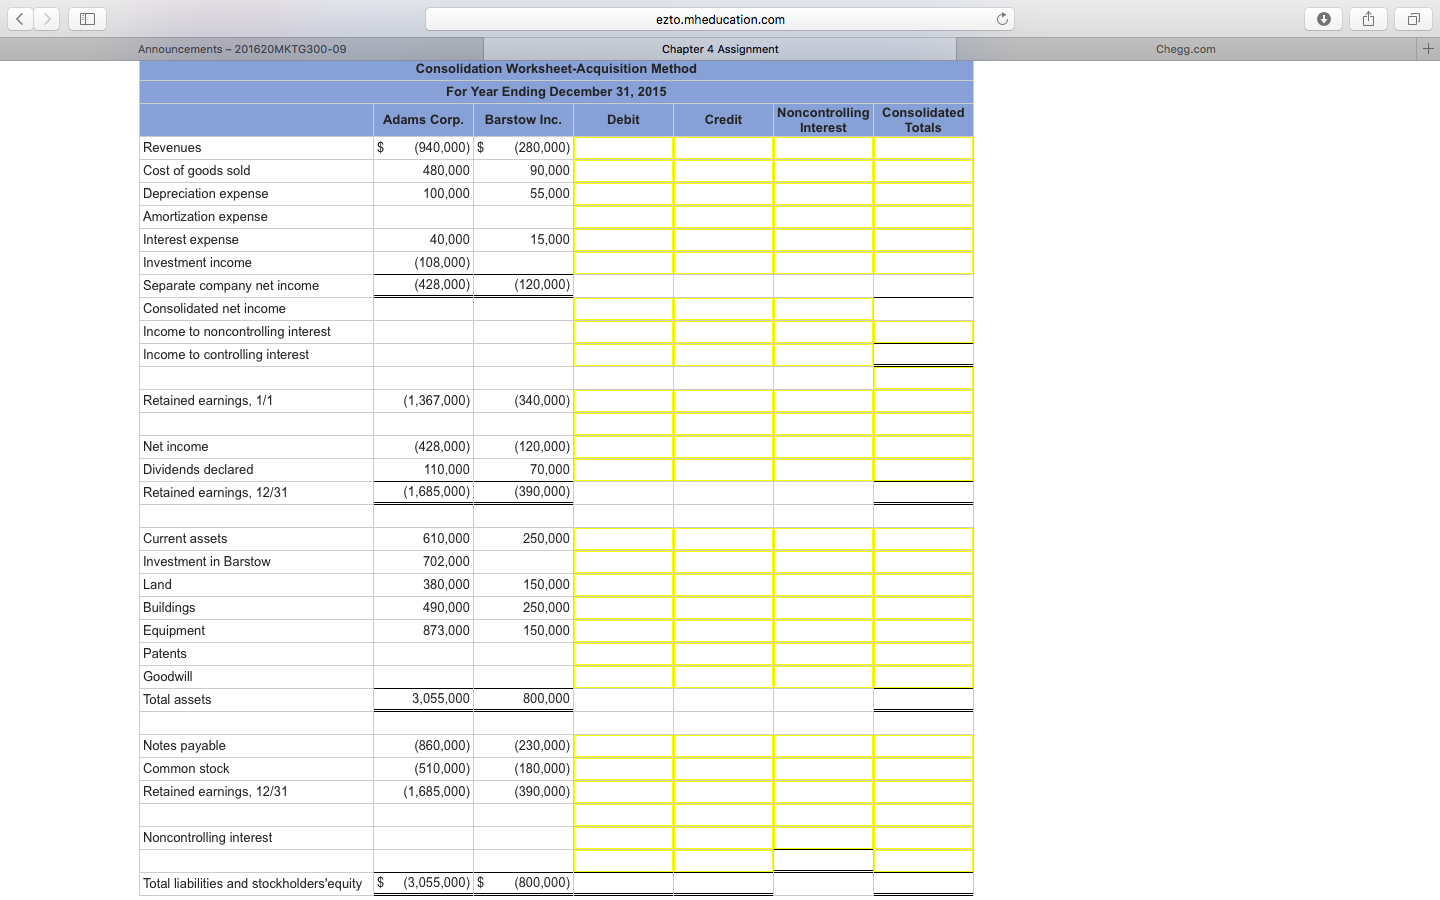Image resolution: width=1440 pixels, height=900 pixels.
Task: Click the Consolidation Worksheet-Acquisition Method title
Action: point(556,69)
